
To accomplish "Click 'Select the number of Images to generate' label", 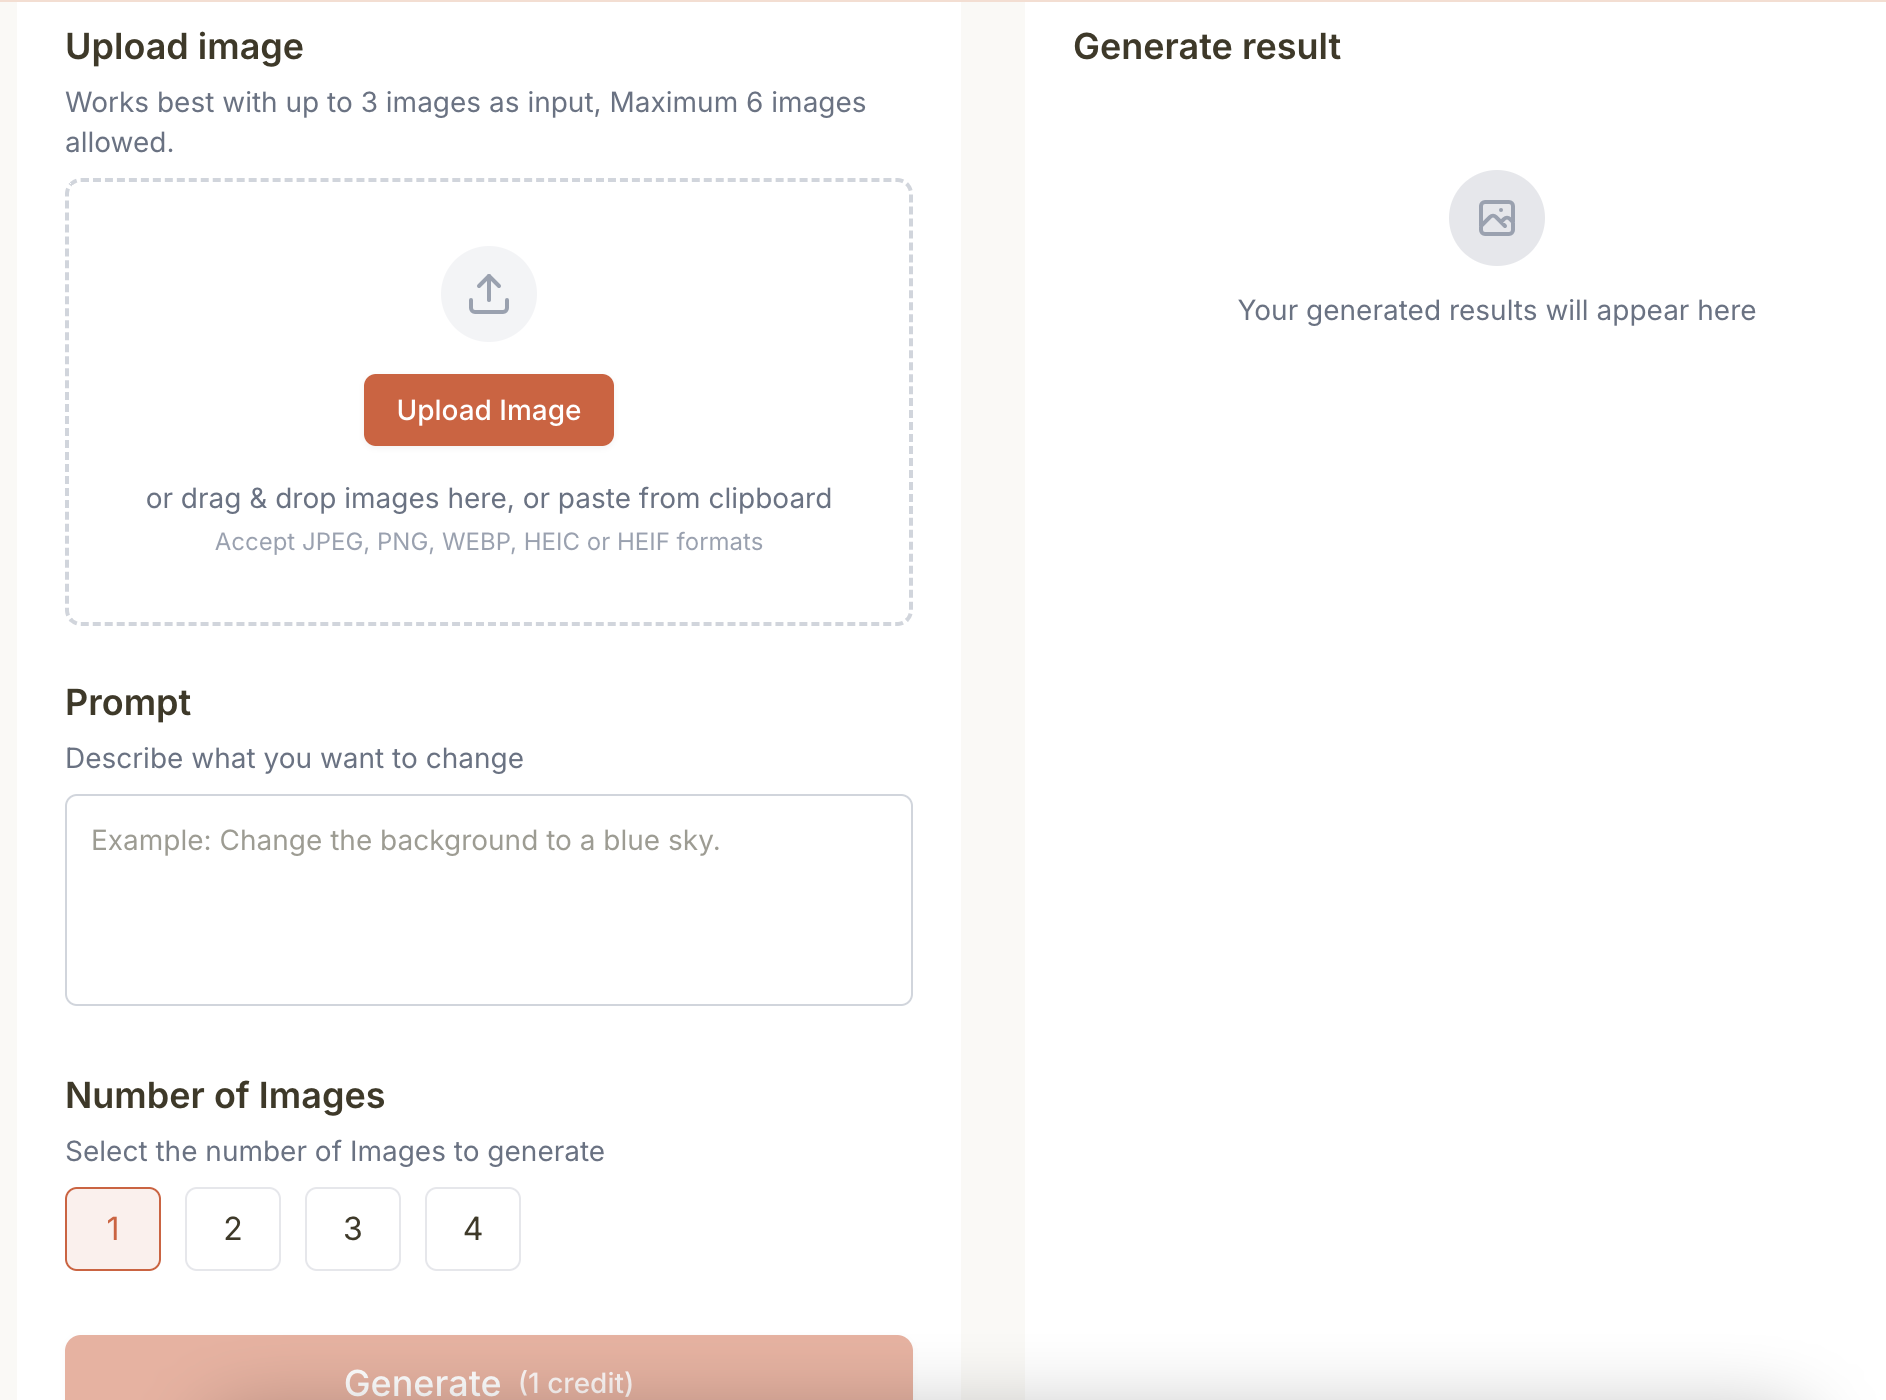I will click(335, 1152).
